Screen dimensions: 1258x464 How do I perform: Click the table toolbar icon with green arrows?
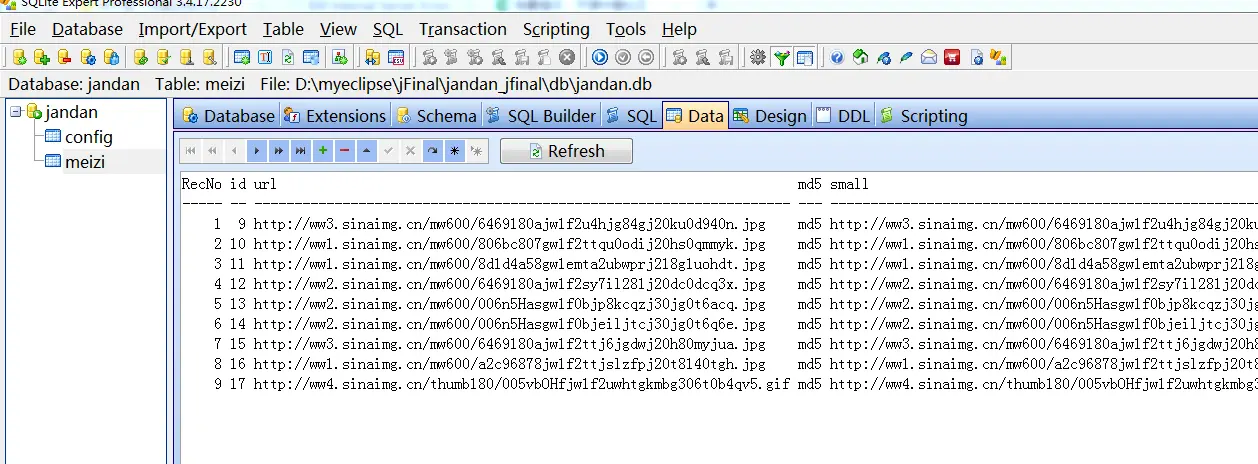click(288, 57)
